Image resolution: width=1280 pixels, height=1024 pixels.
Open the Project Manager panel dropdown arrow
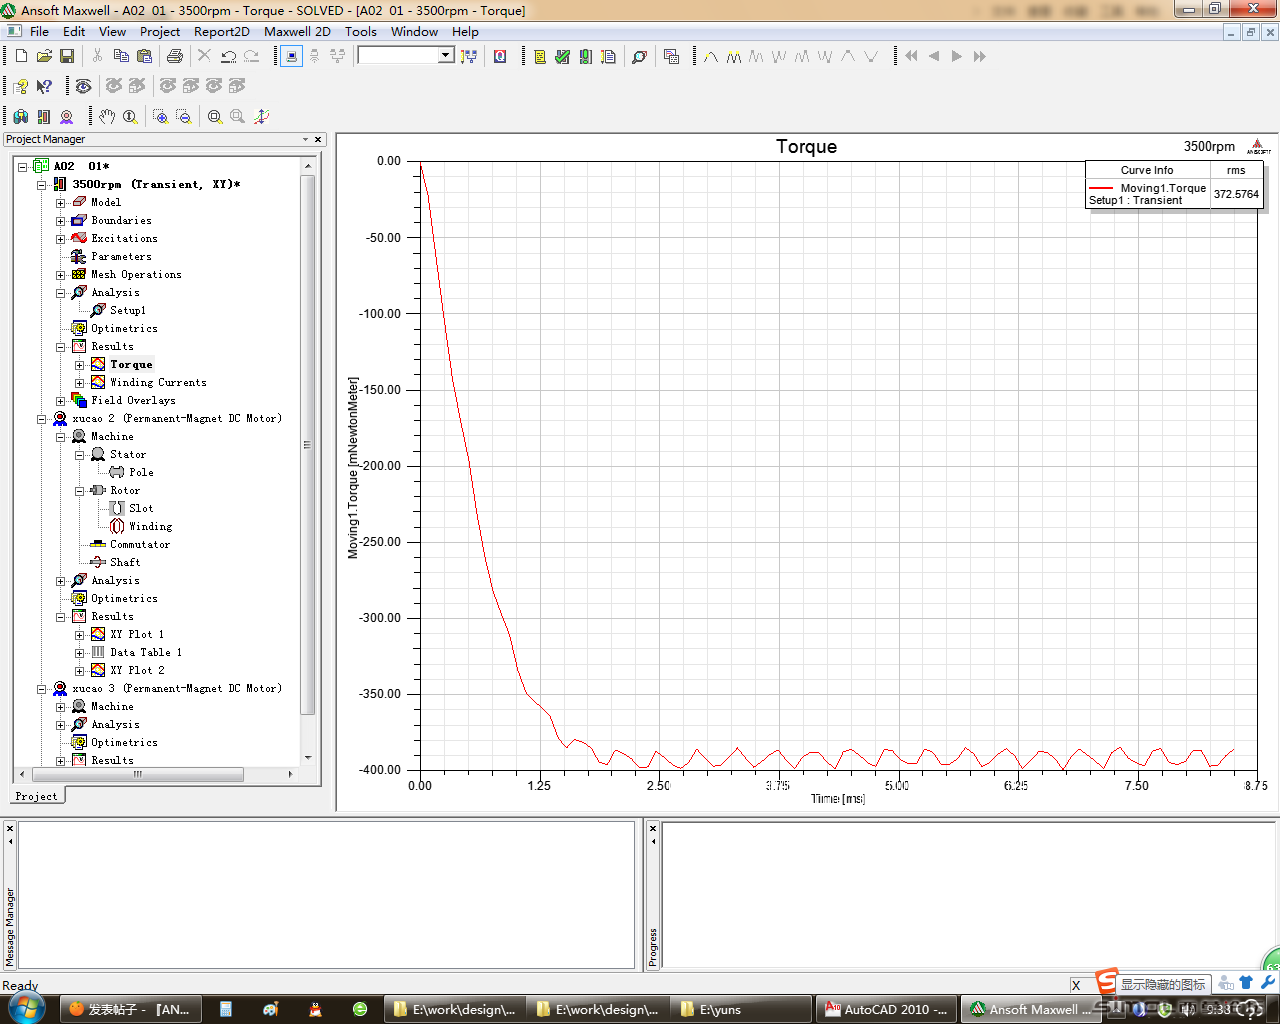[x=306, y=139]
